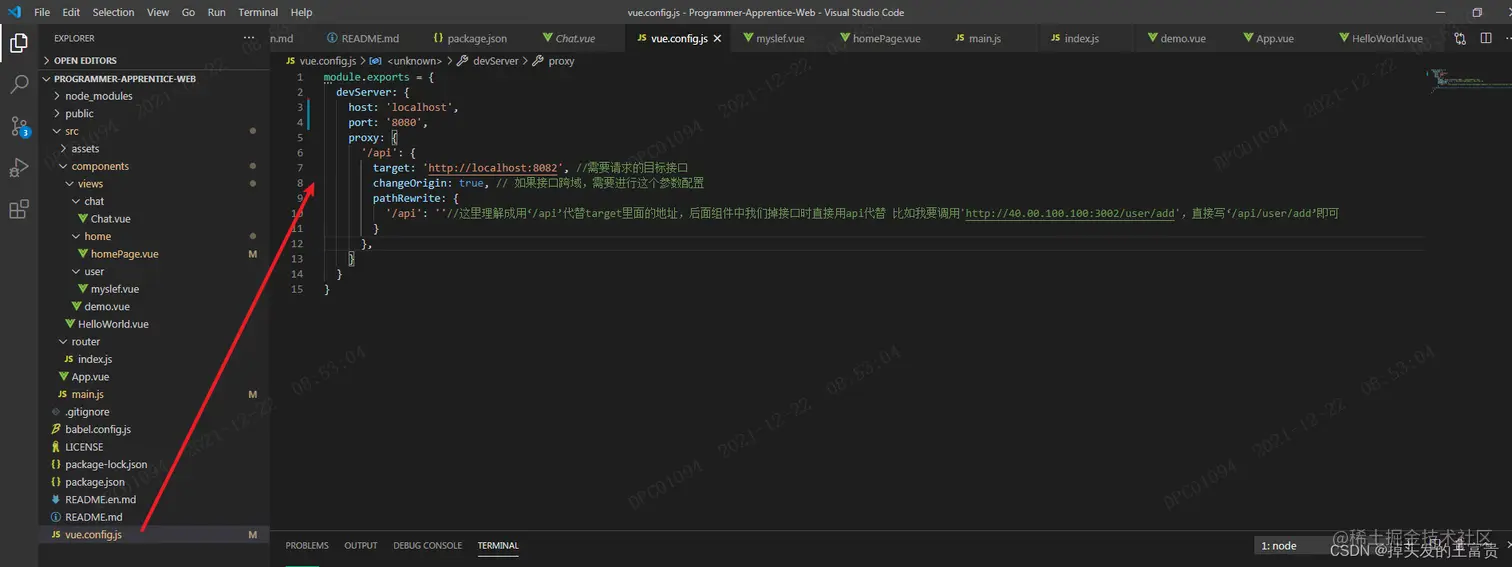Open the View menu
This screenshot has width=1512, height=567.
point(158,12)
